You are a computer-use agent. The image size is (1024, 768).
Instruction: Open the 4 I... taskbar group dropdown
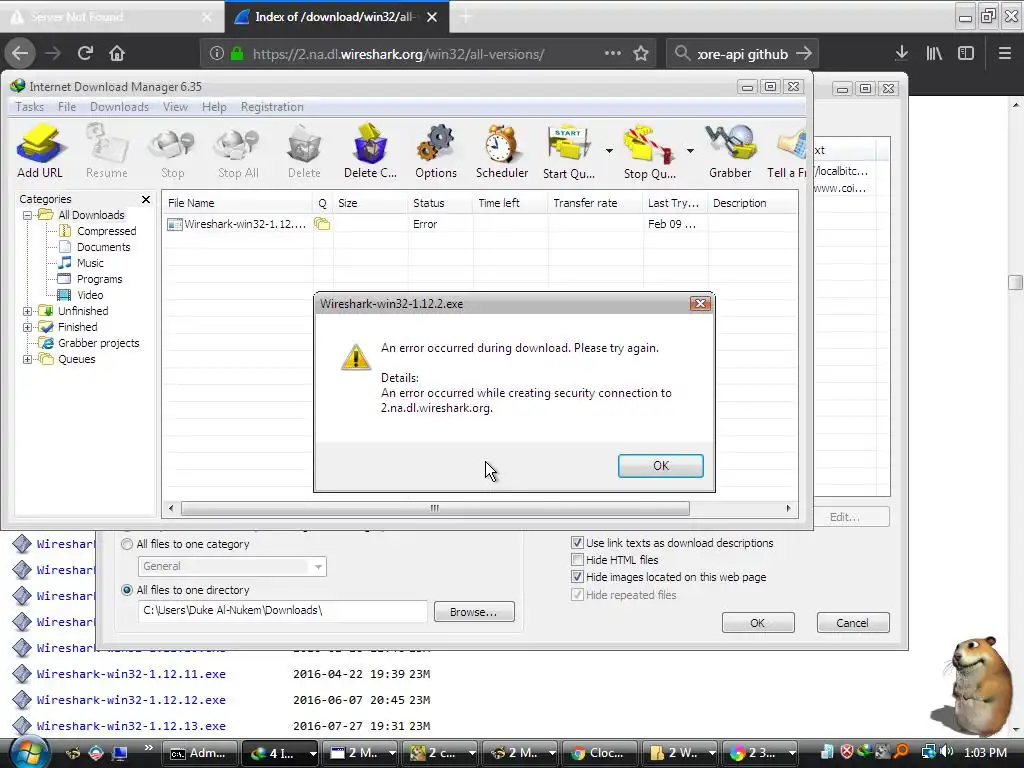click(x=313, y=753)
